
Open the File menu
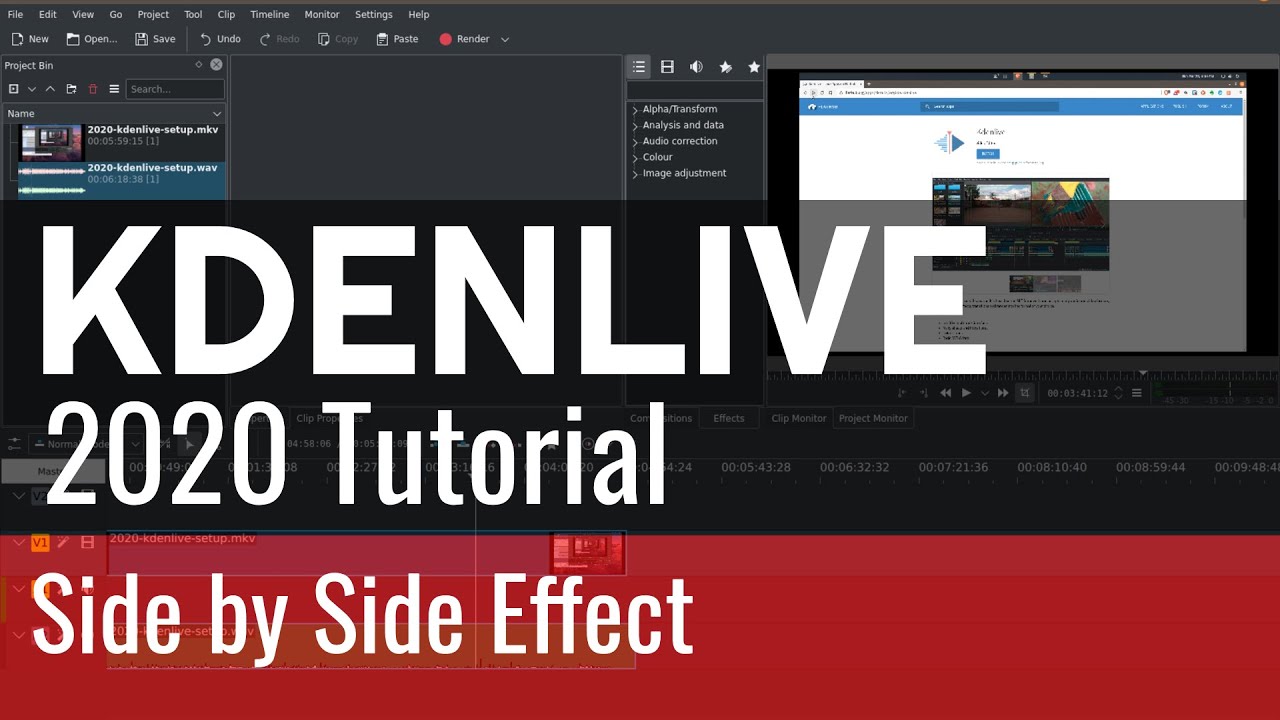pyautogui.click(x=15, y=14)
